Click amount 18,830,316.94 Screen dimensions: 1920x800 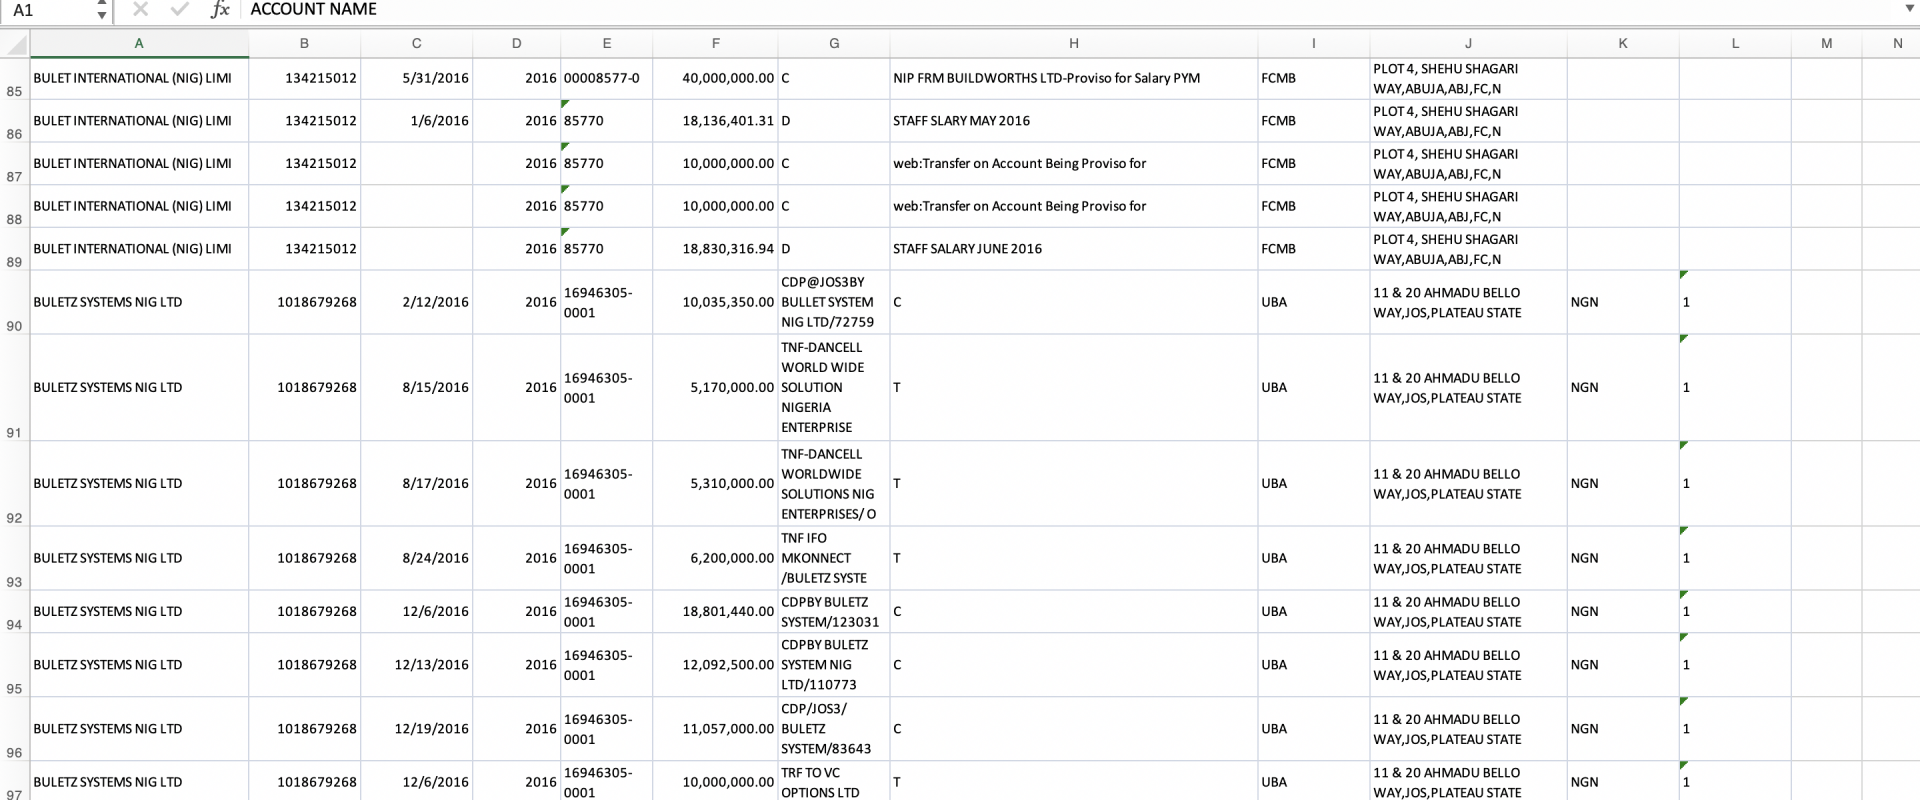(x=715, y=249)
